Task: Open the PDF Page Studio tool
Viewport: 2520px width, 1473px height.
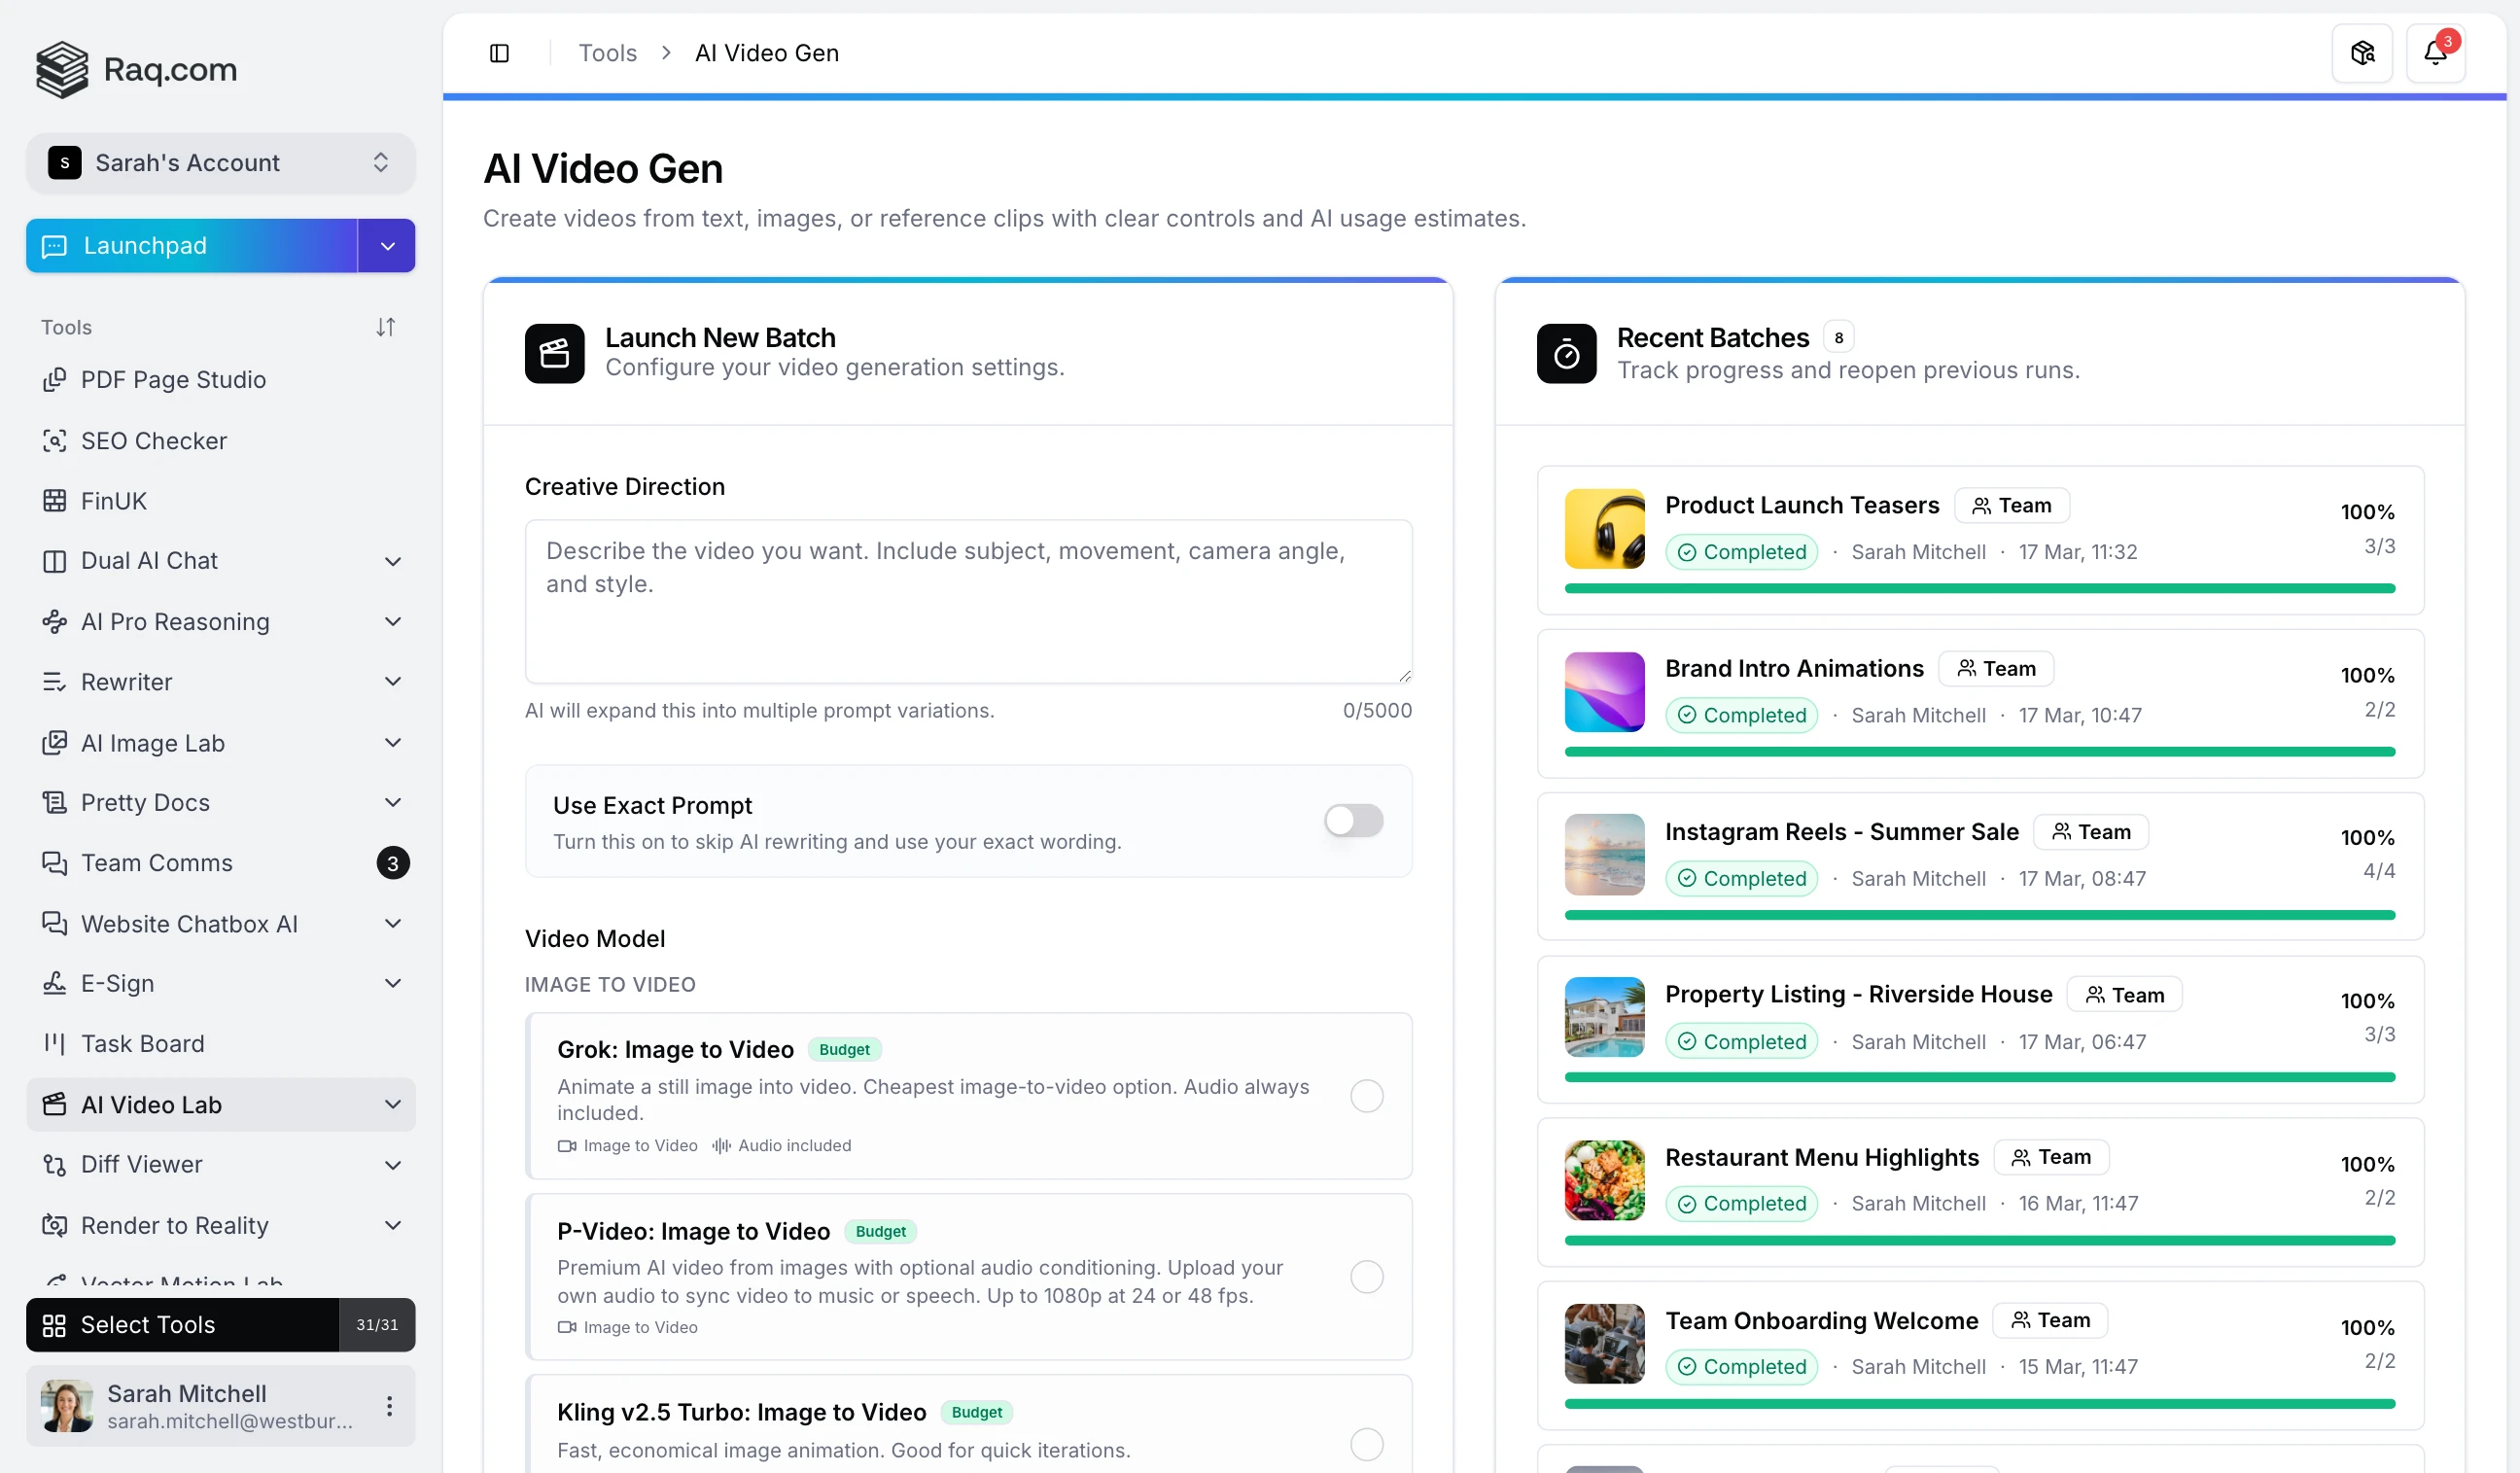Action: pos(170,379)
